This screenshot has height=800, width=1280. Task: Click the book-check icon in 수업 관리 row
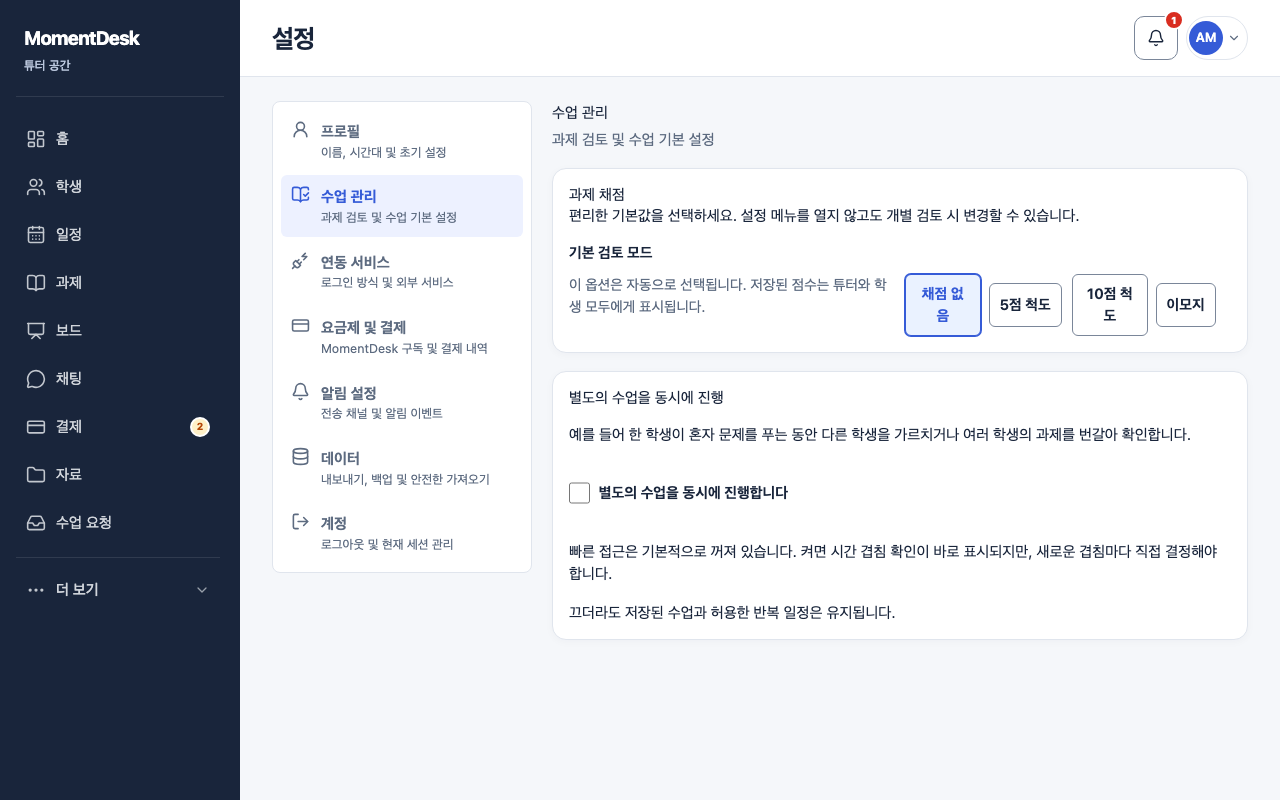[x=300, y=195]
